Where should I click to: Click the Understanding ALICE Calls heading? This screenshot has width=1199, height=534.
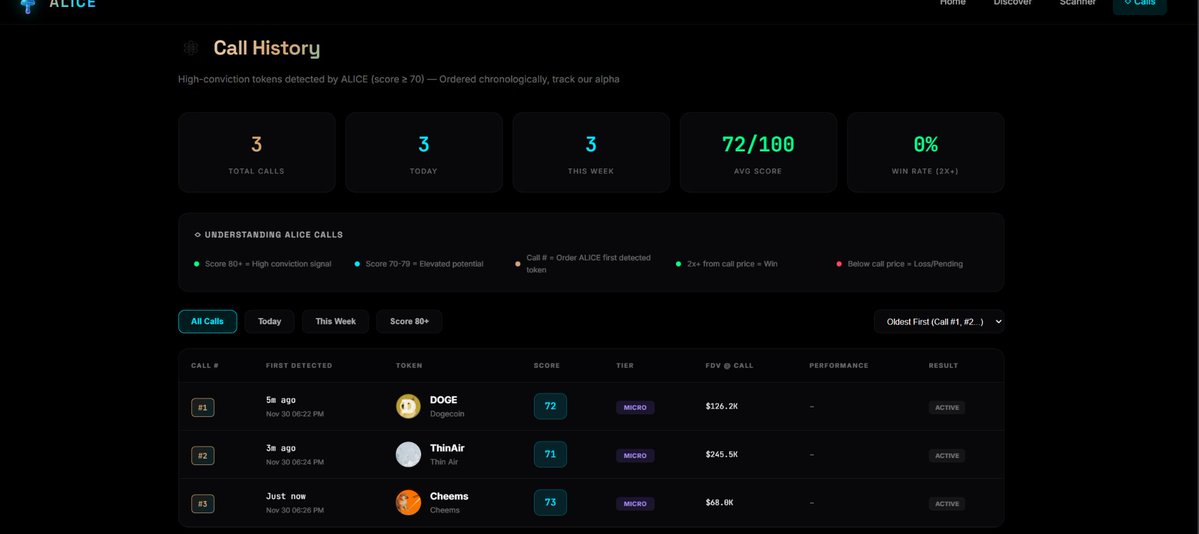point(274,235)
